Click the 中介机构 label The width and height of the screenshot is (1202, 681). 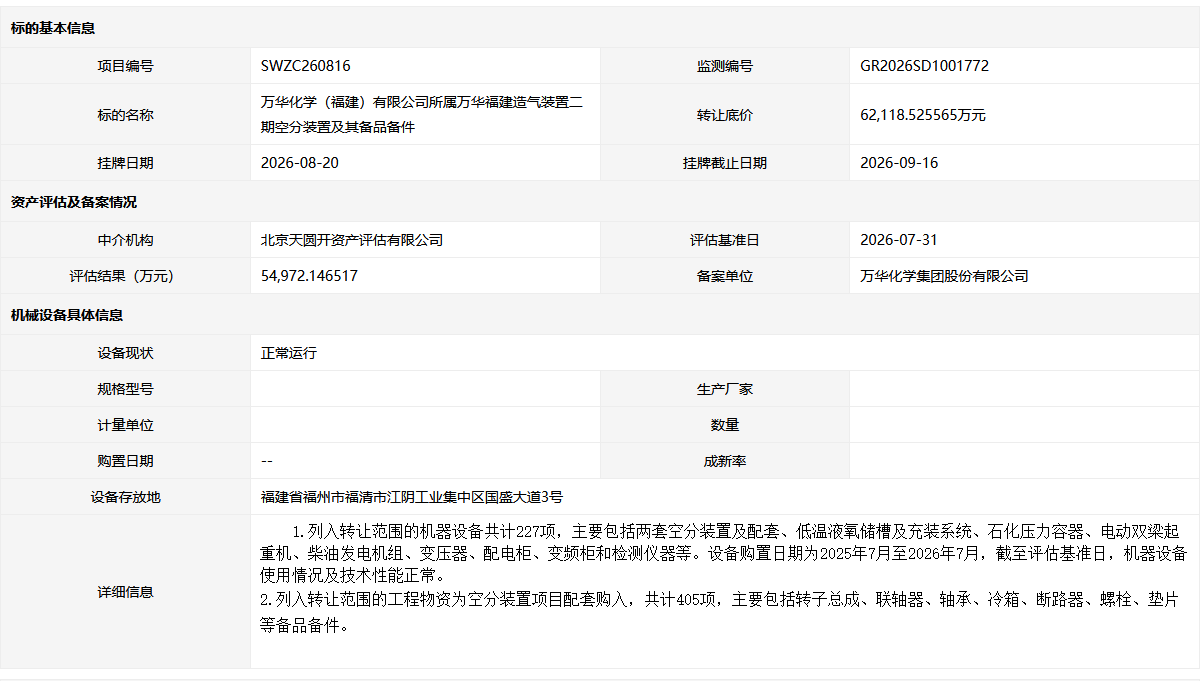pos(125,240)
